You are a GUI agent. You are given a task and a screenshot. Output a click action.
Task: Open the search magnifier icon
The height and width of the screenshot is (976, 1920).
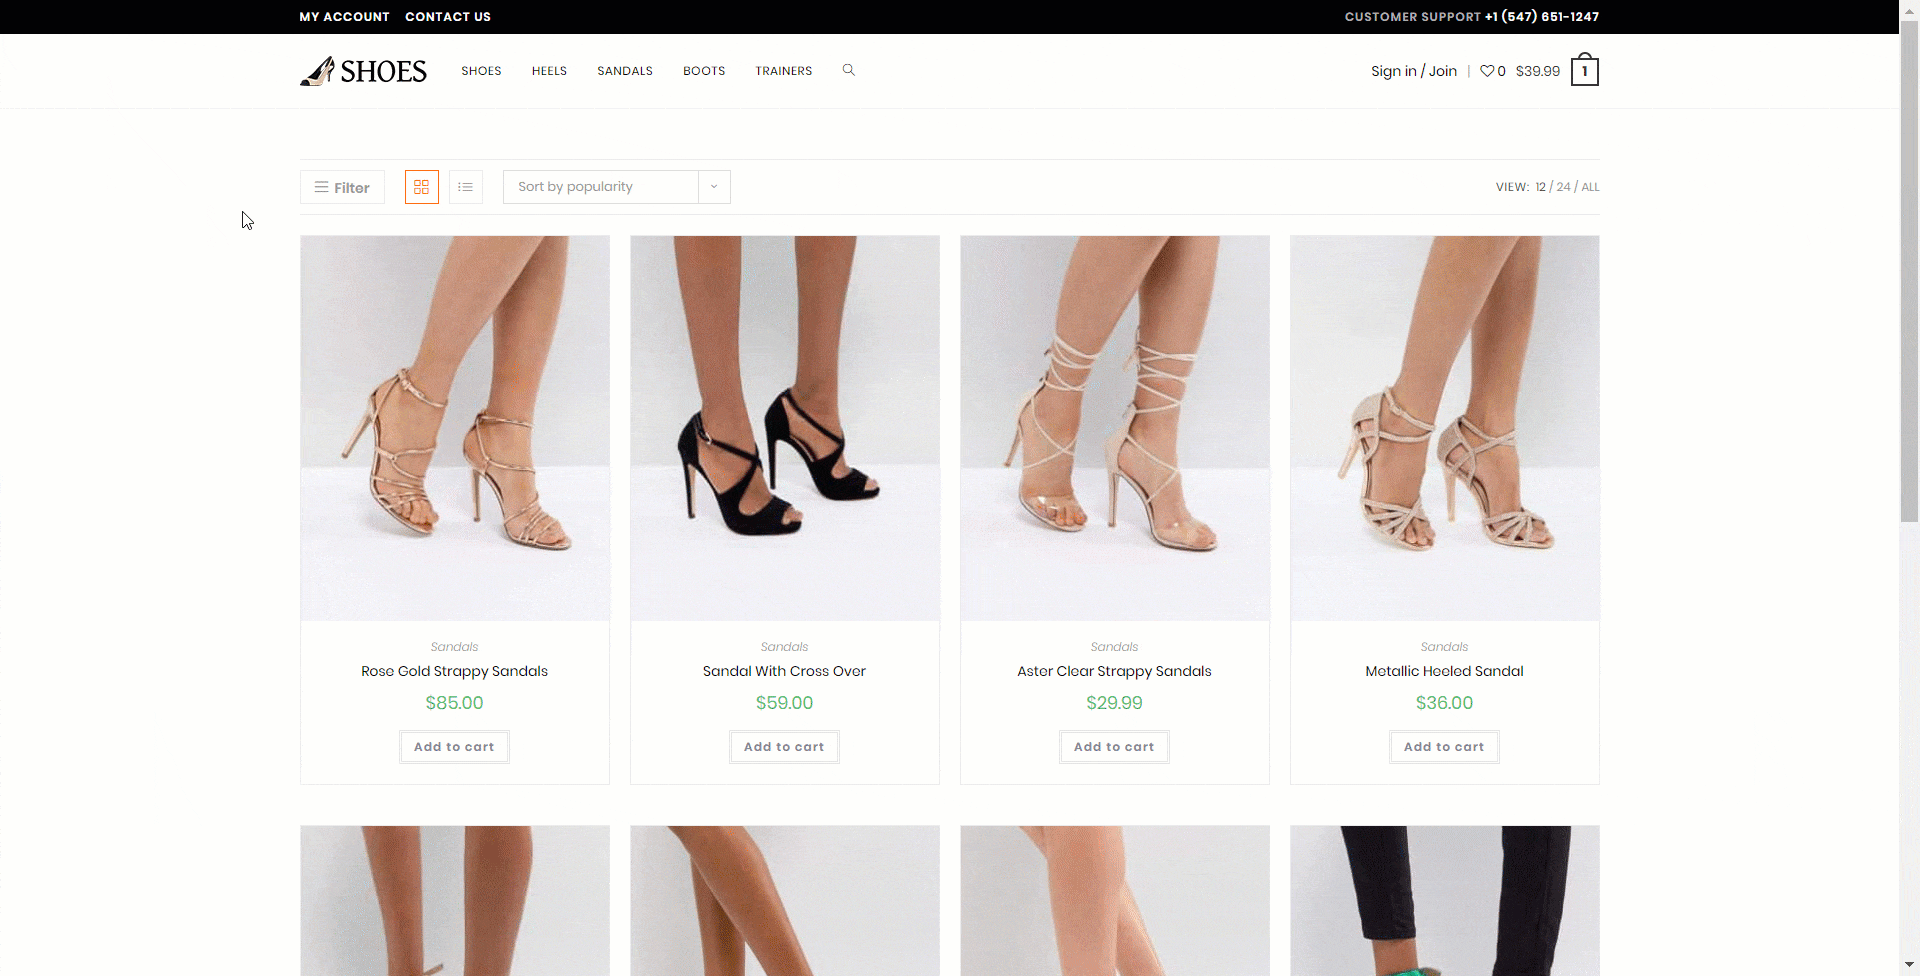848,70
